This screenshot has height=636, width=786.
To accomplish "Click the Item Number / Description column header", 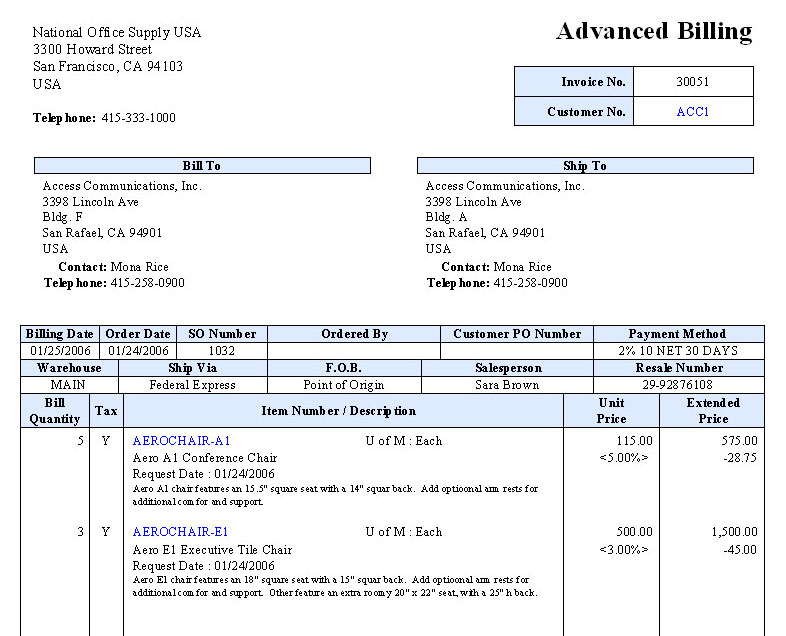I will point(338,411).
